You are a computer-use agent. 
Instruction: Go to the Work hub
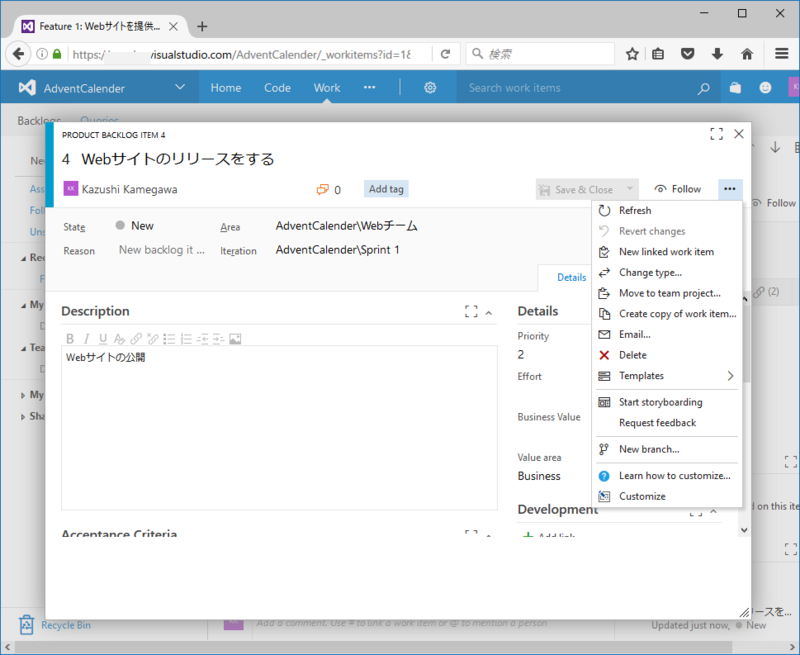[327, 88]
